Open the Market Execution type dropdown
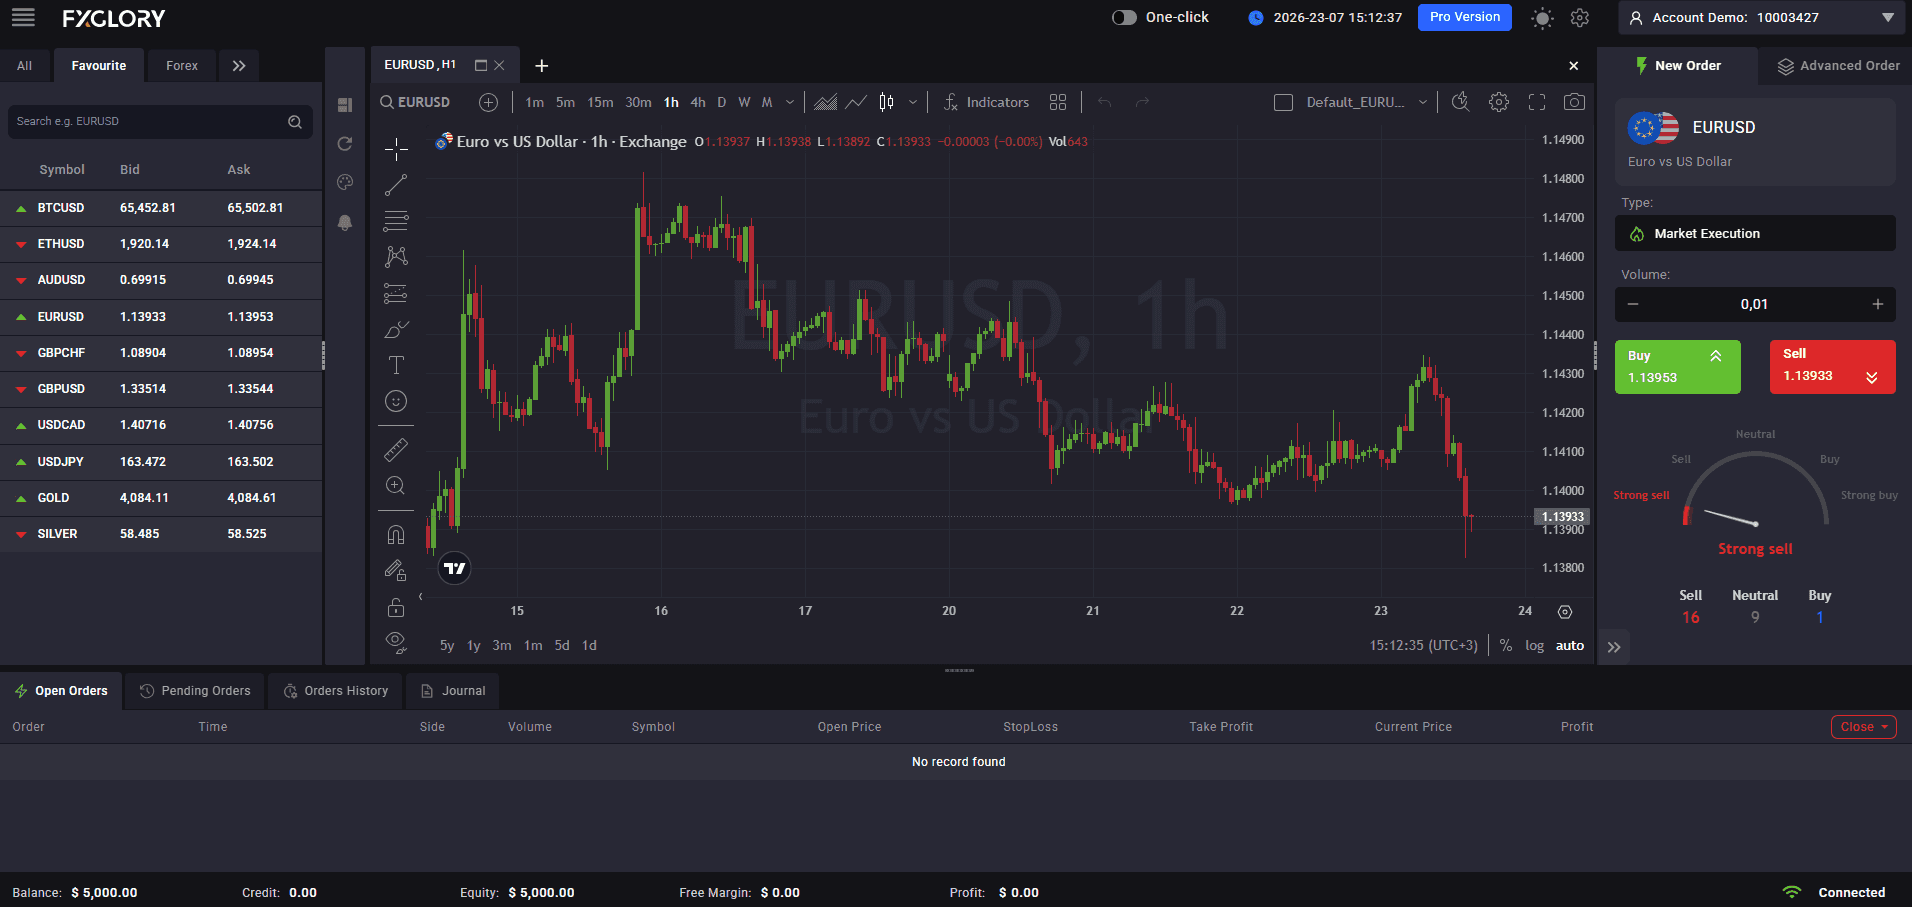The image size is (1912, 907). (x=1755, y=233)
